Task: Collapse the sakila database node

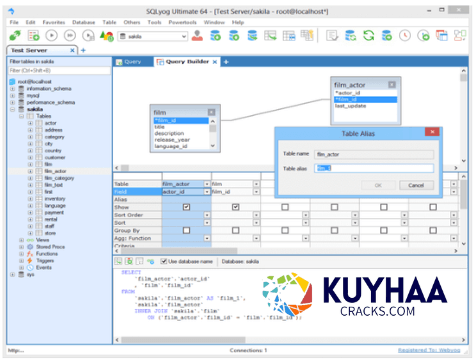Action: [x=12, y=109]
